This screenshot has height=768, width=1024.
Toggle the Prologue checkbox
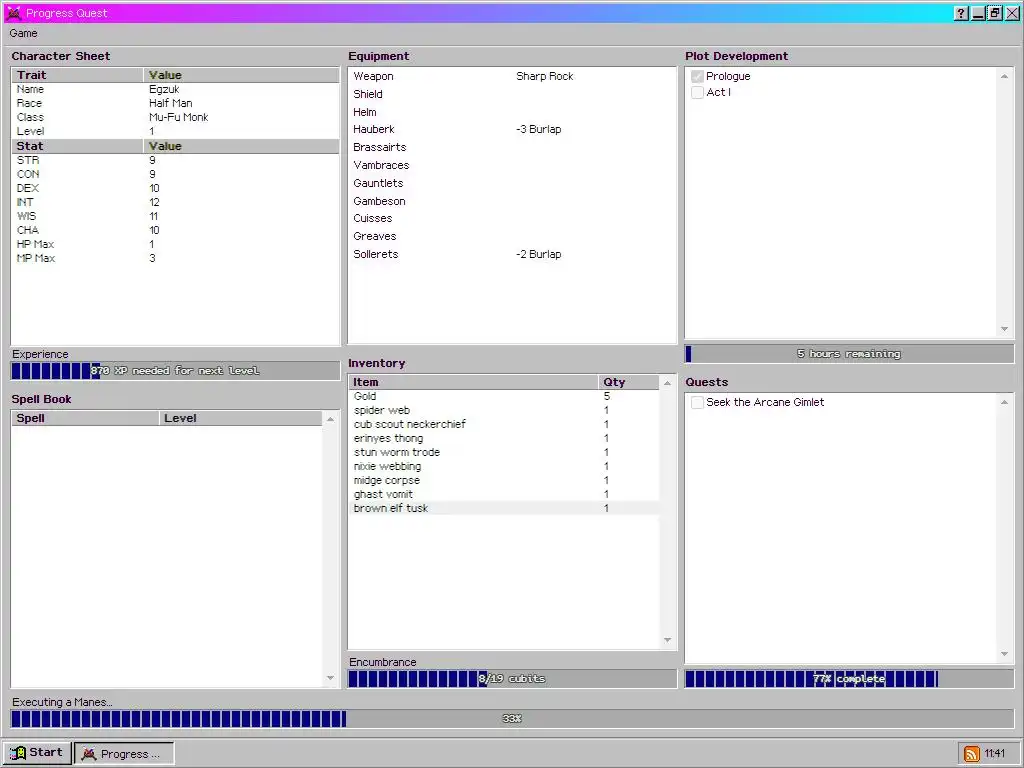pos(697,76)
